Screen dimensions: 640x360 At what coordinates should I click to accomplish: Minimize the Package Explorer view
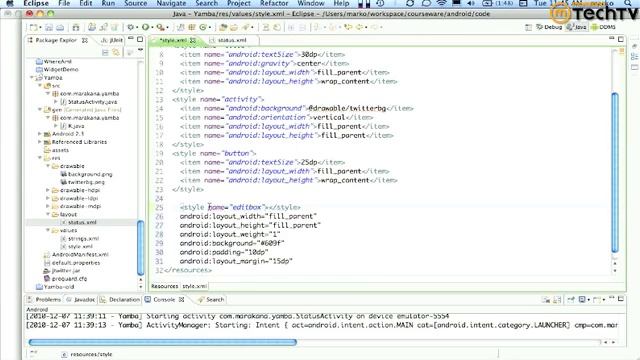(x=131, y=39)
